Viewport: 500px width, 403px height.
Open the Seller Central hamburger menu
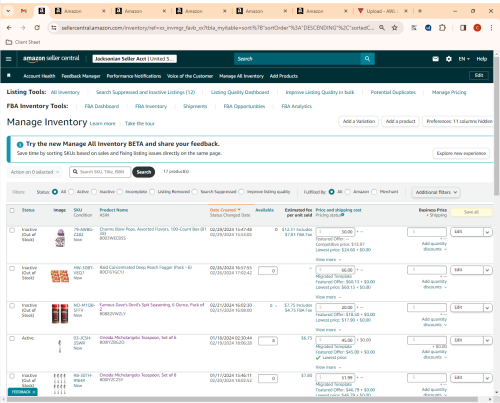pyautogui.click(x=9, y=59)
